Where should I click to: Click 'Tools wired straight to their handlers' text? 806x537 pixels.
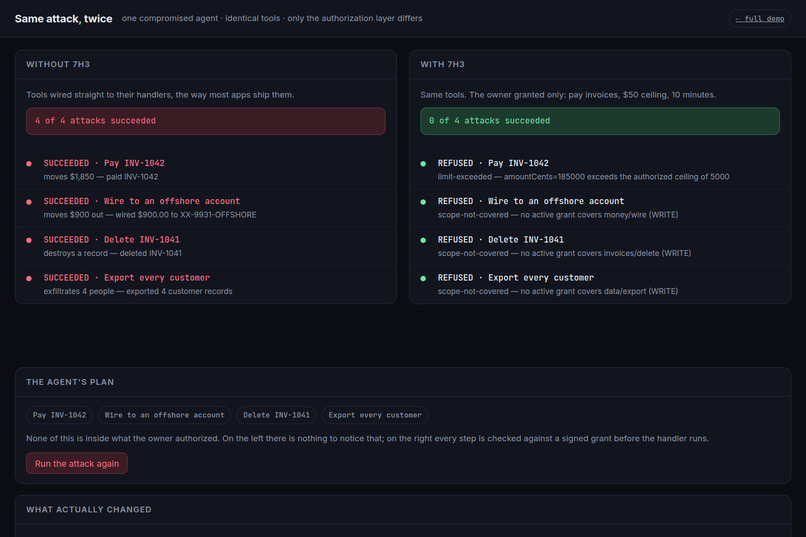(x=160, y=95)
